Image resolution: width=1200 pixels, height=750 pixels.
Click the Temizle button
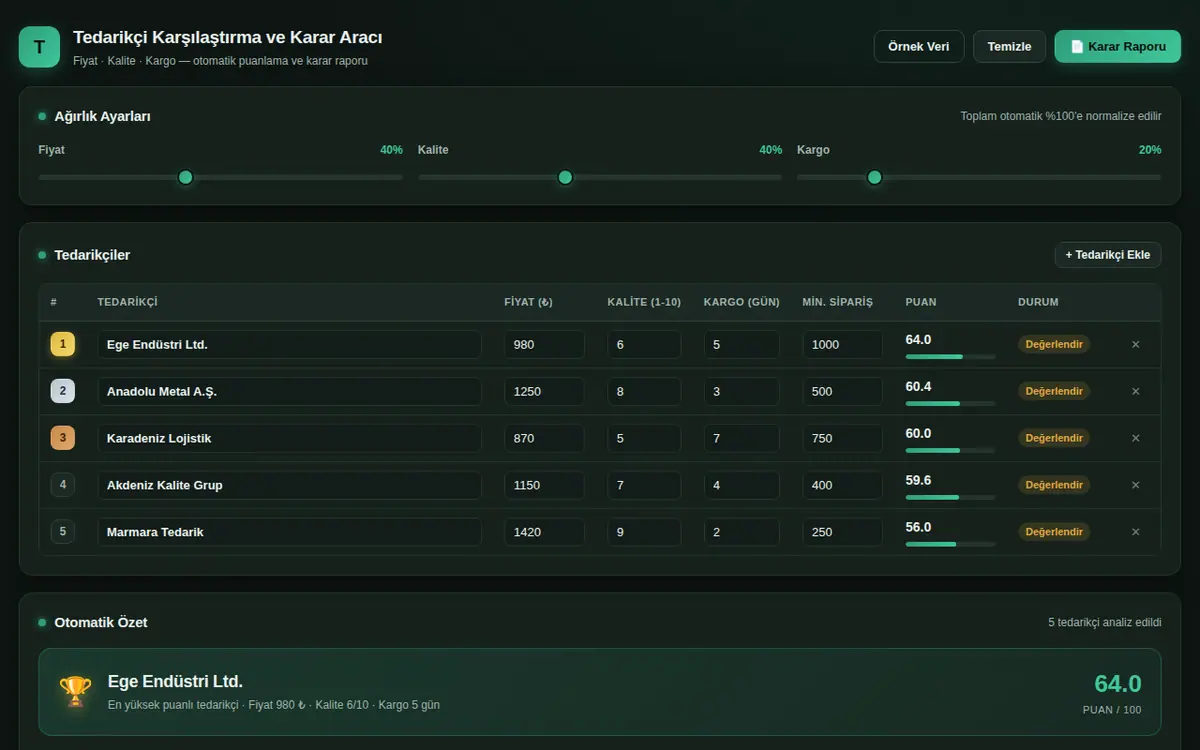[1009, 47]
